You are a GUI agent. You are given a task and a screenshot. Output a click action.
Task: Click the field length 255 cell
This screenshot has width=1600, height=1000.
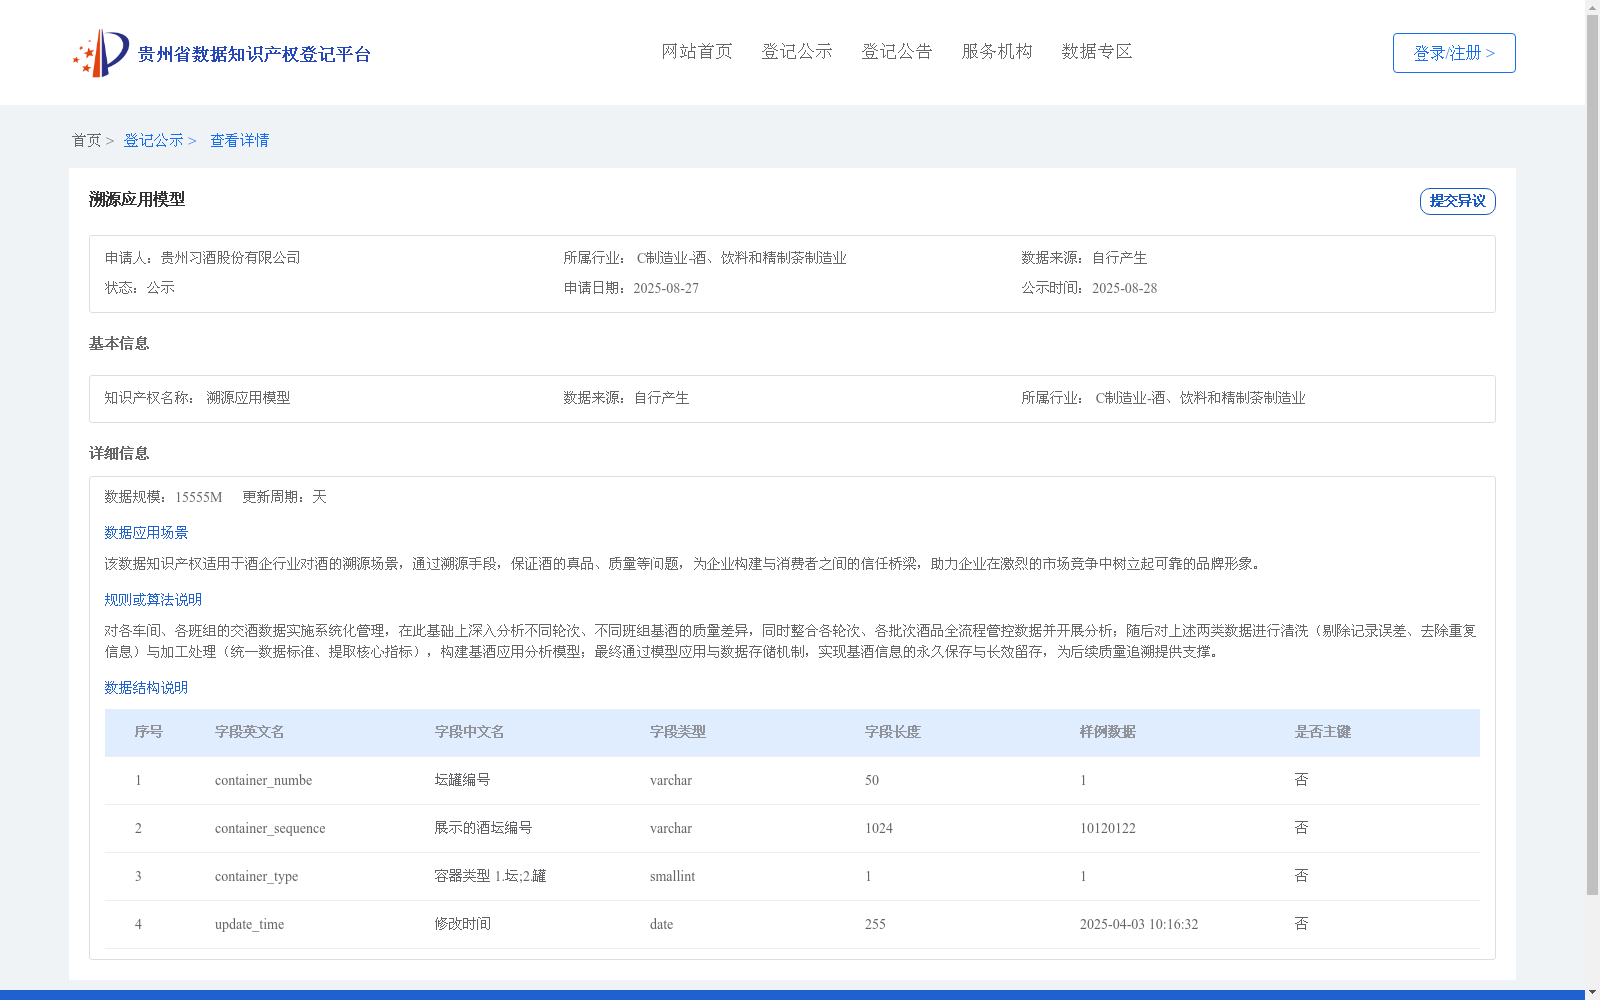(x=875, y=925)
